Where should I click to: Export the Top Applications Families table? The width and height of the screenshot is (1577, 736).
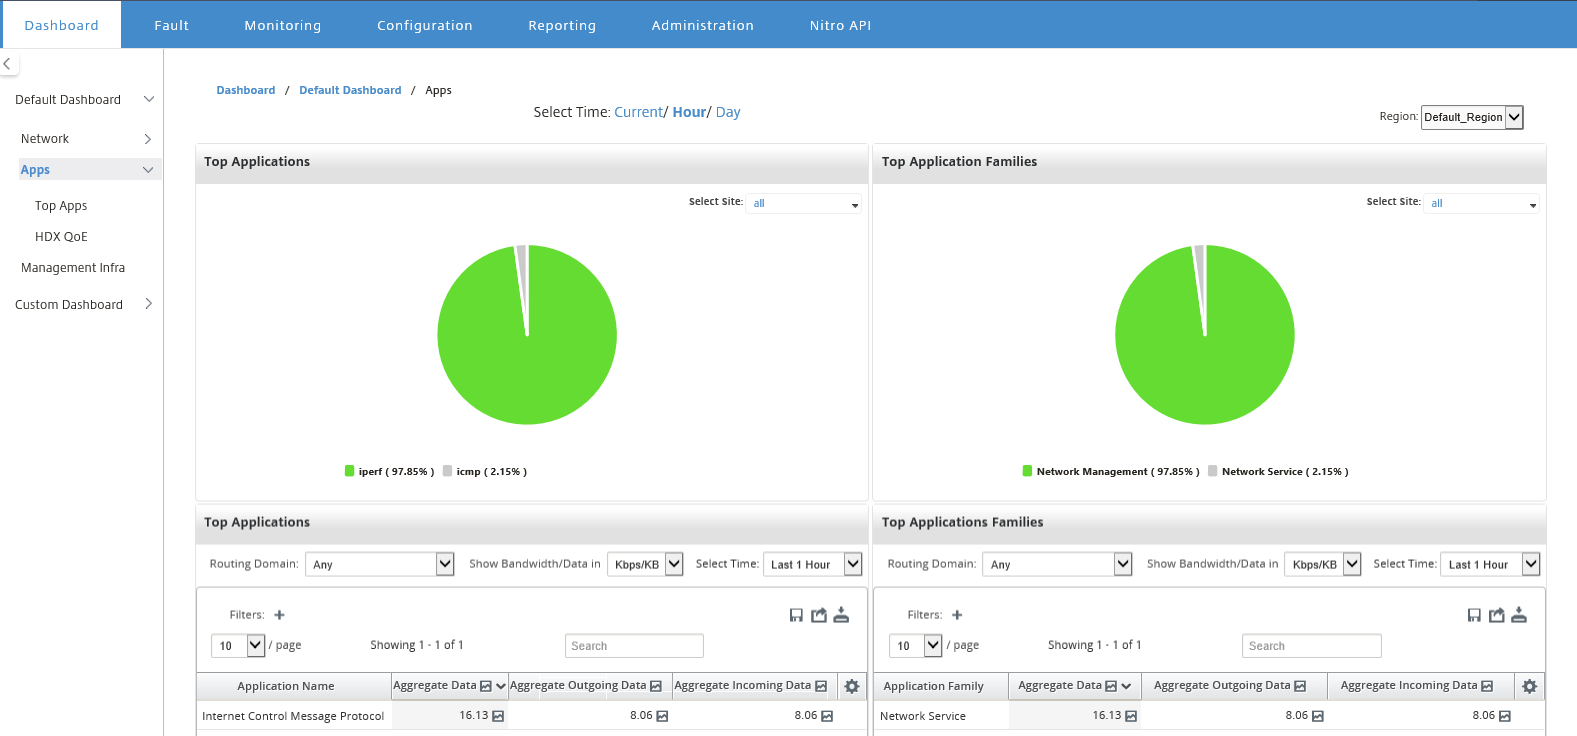pos(1497,615)
